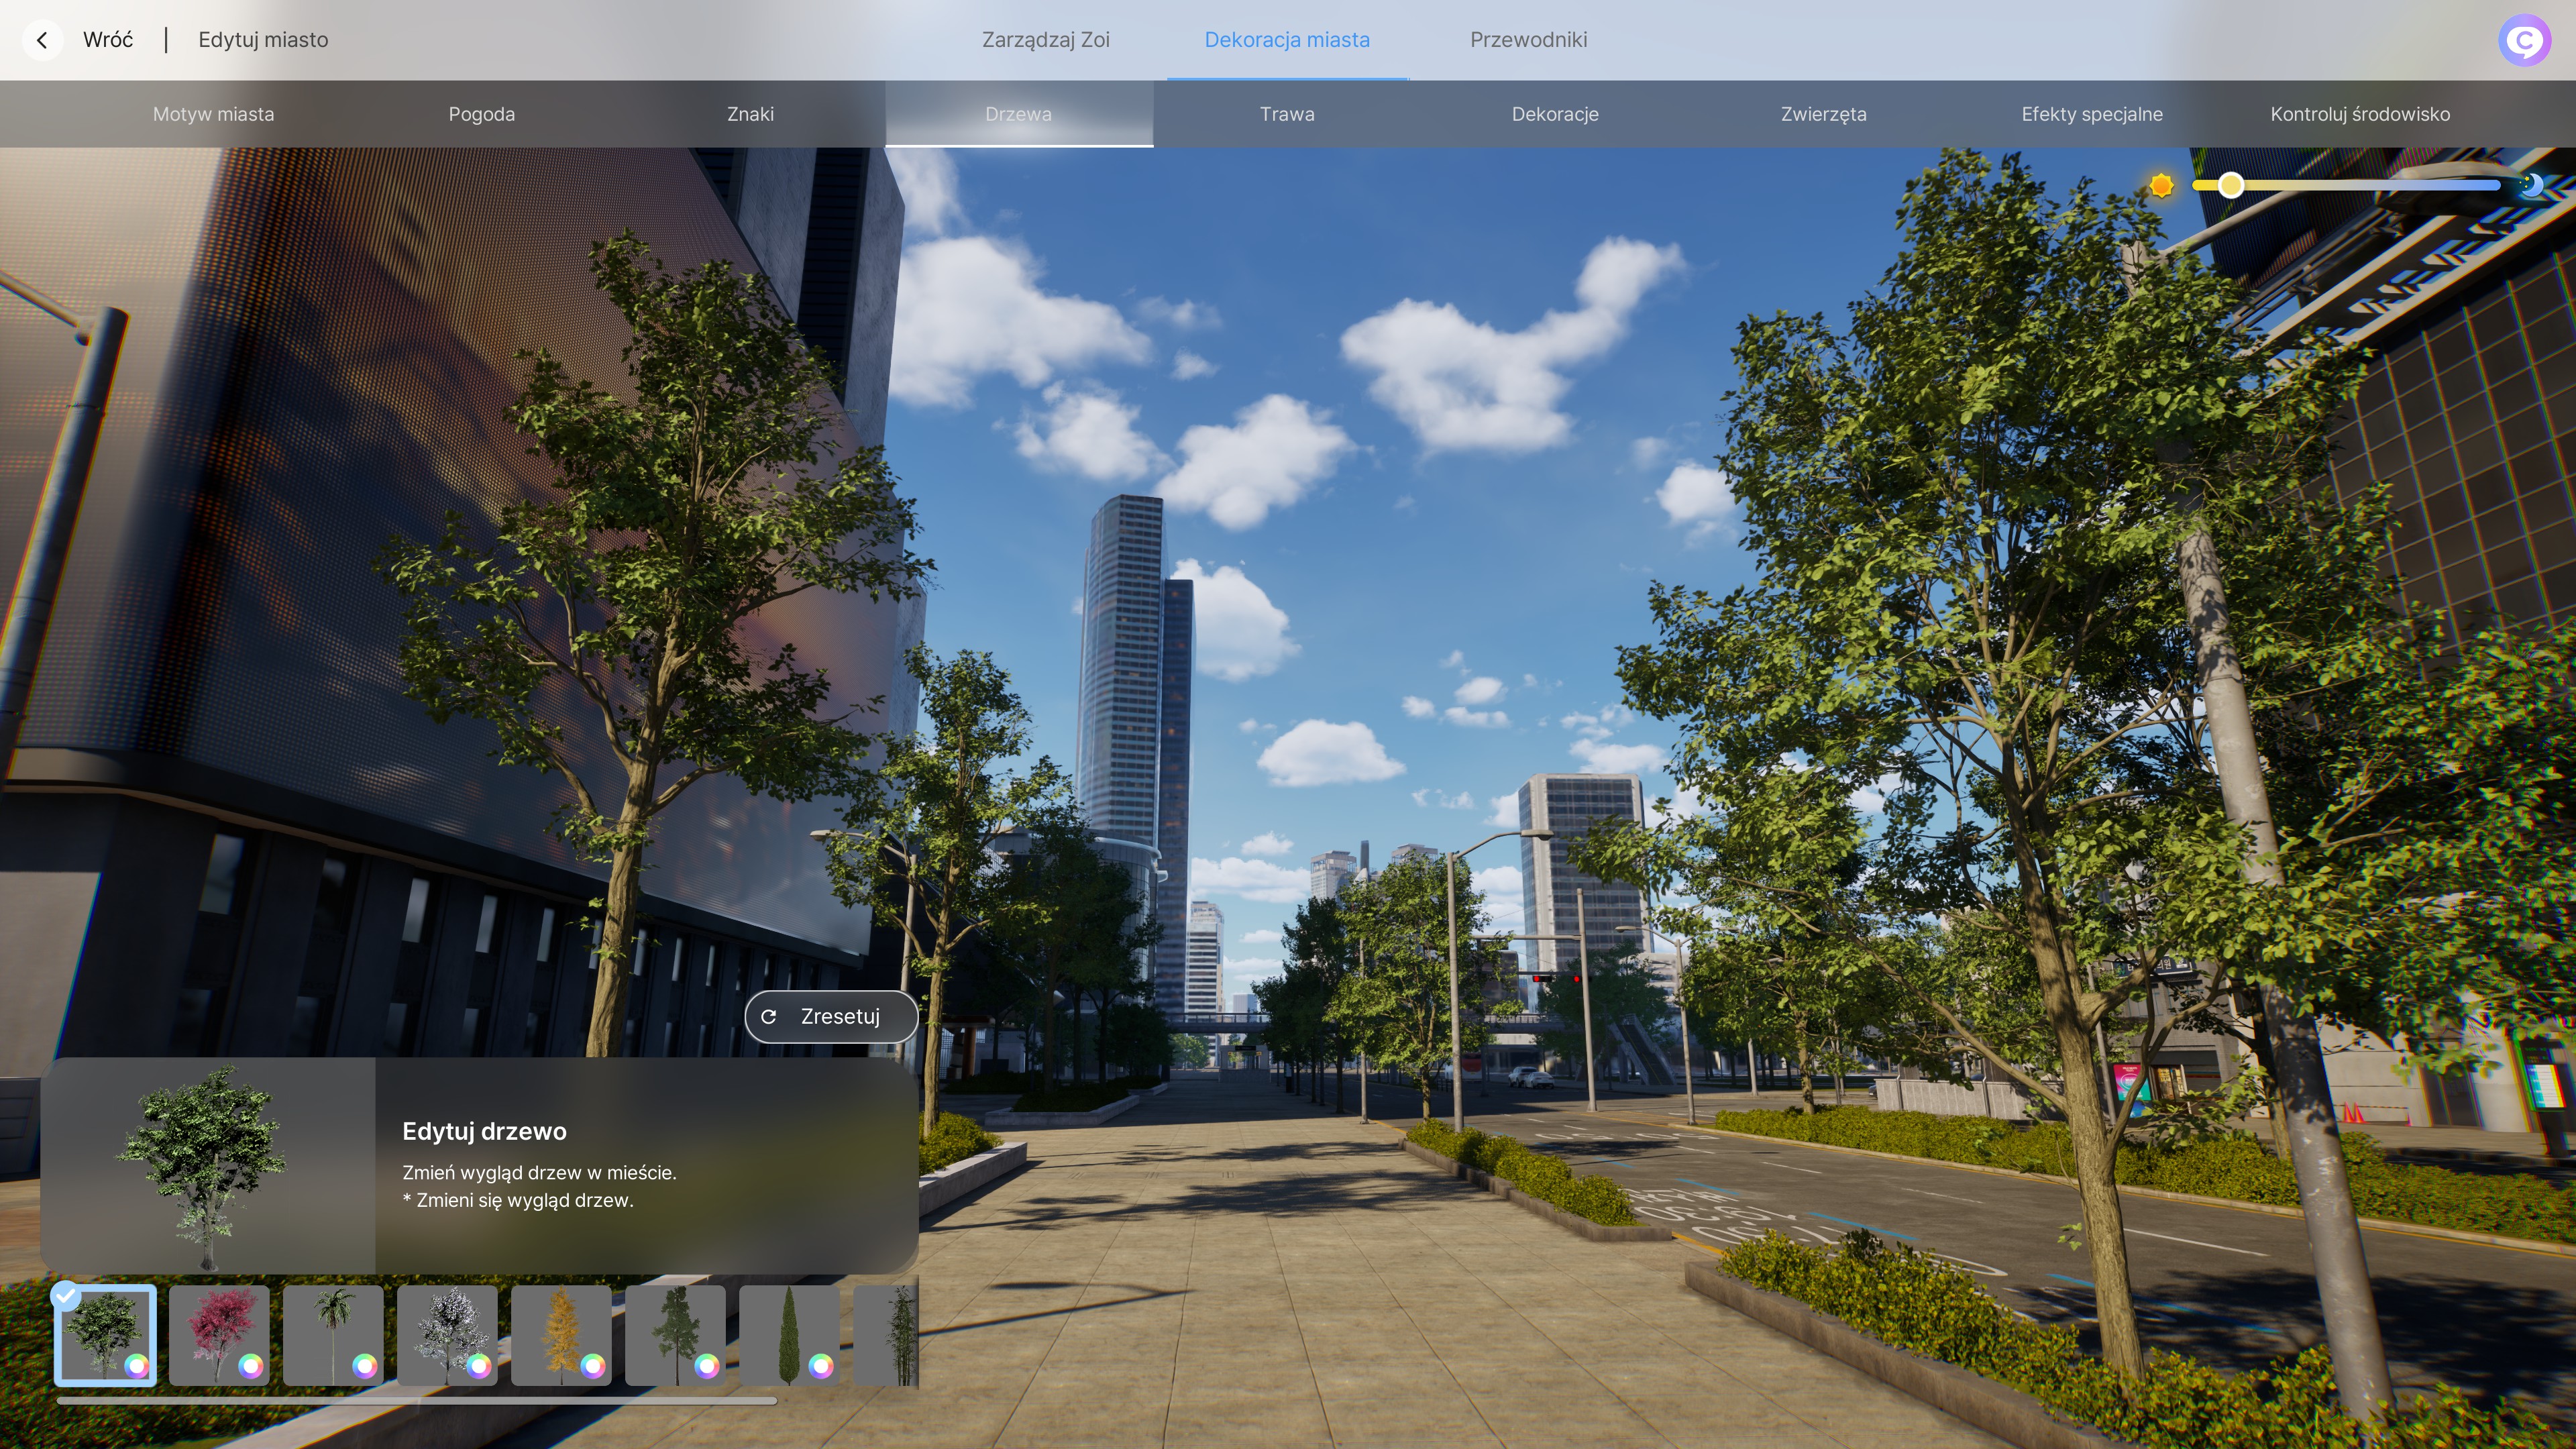The width and height of the screenshot is (2576, 1449).
Task: Open color wheel on pink cherry tree
Action: tap(251, 1365)
